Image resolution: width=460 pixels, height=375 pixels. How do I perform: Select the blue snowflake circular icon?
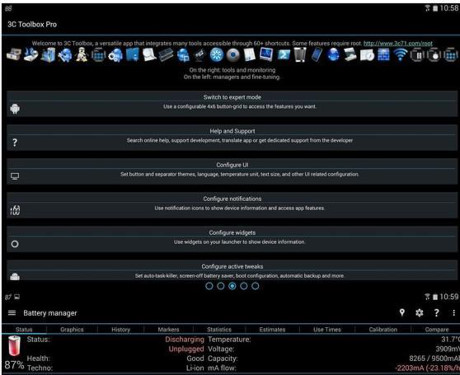[216, 55]
